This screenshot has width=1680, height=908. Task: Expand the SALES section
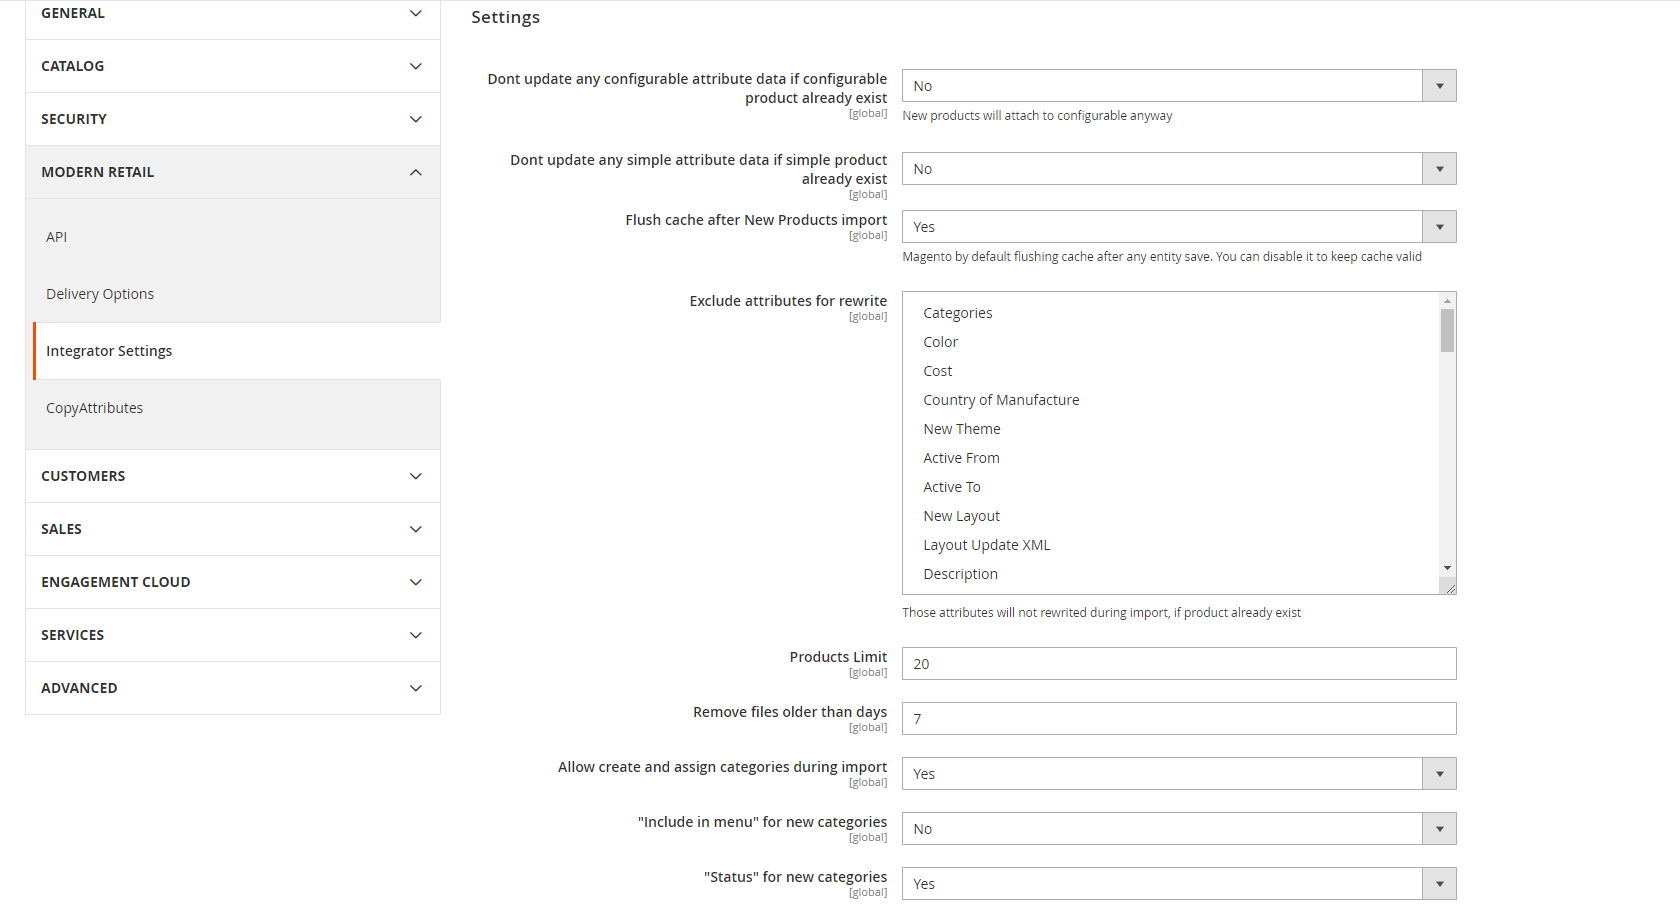[232, 529]
